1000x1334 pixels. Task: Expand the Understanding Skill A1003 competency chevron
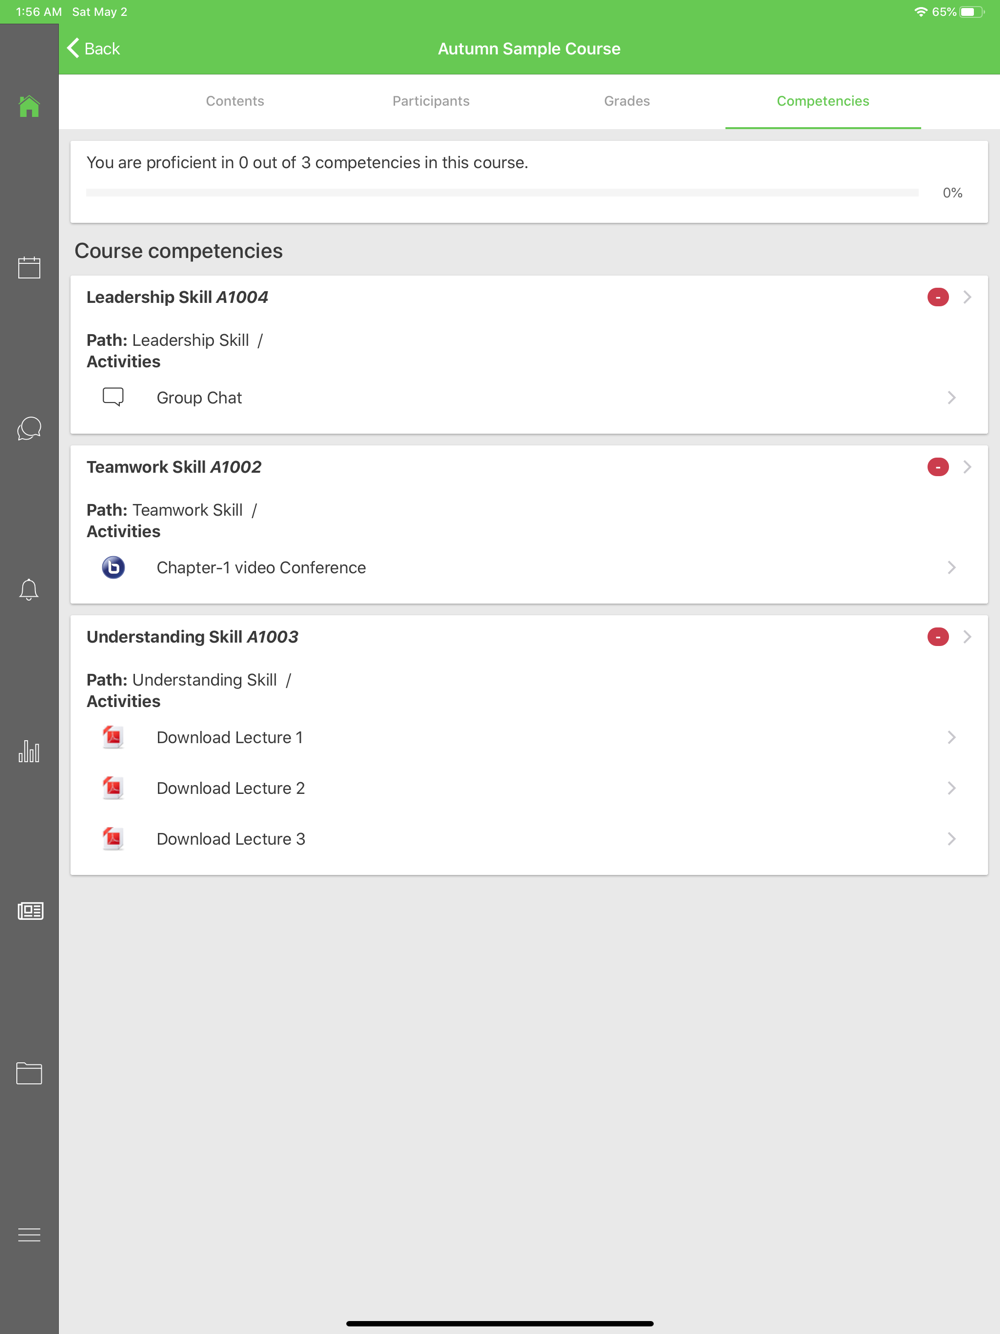click(x=967, y=637)
